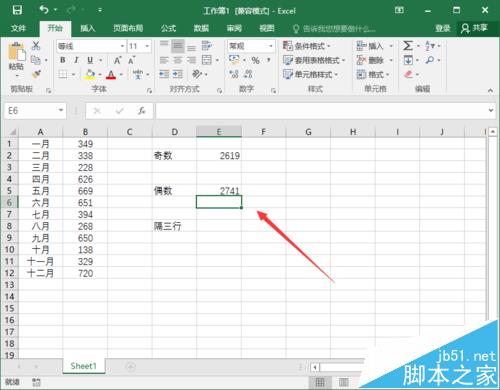The image size is (500, 390).
Task: Open font color dropdown arrow
Action: pyautogui.click(x=121, y=75)
